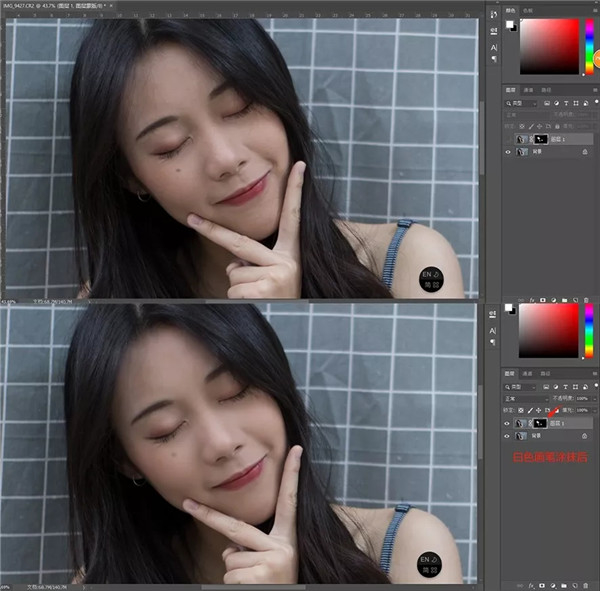Open Paragraph panel icon in lower screenshot
Screen dimensions: 600x591
[493, 342]
